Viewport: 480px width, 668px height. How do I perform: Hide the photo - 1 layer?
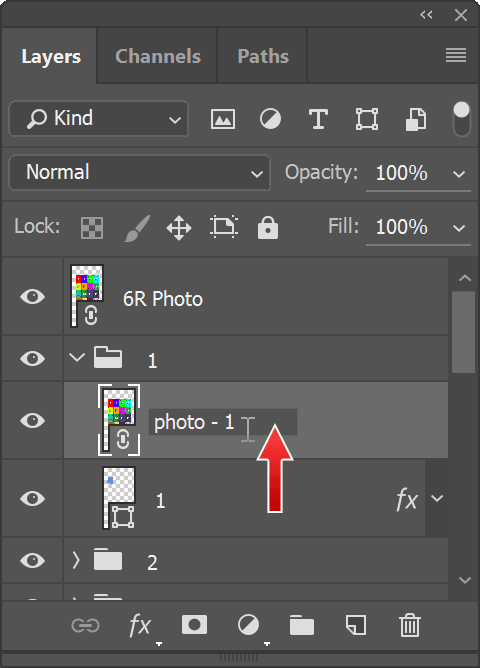(x=32, y=420)
